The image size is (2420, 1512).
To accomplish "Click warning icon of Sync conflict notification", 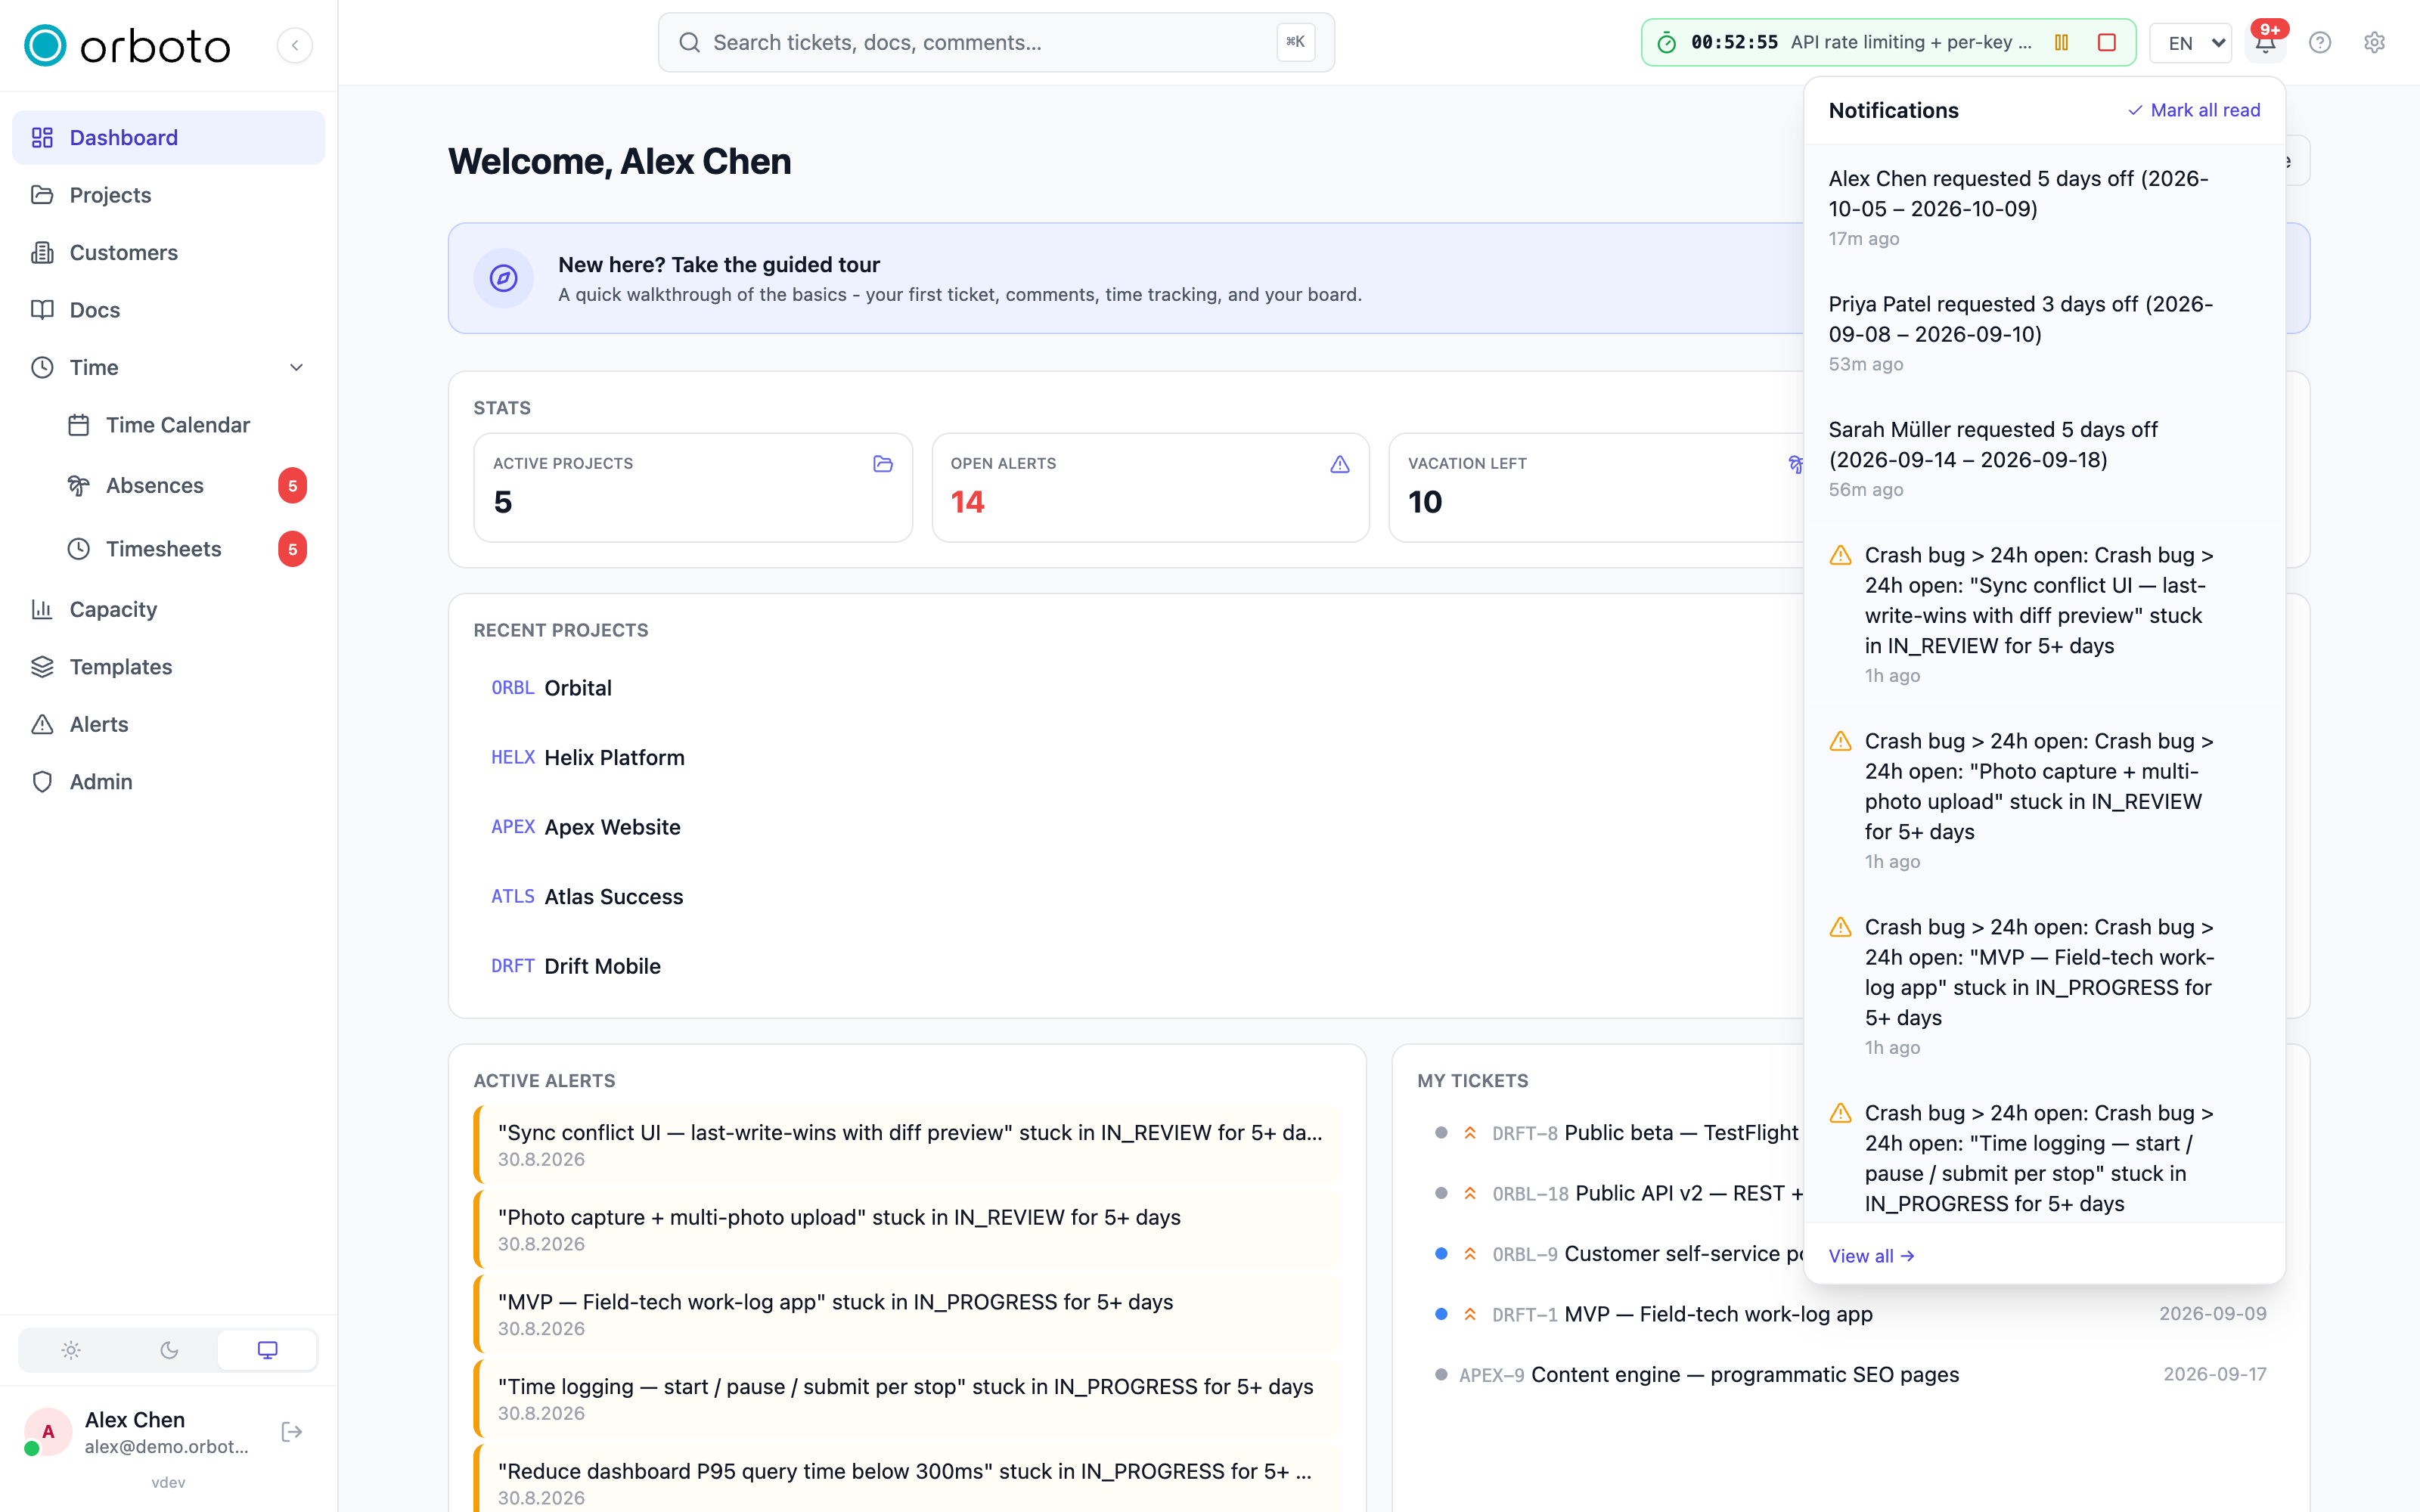I will (1840, 555).
